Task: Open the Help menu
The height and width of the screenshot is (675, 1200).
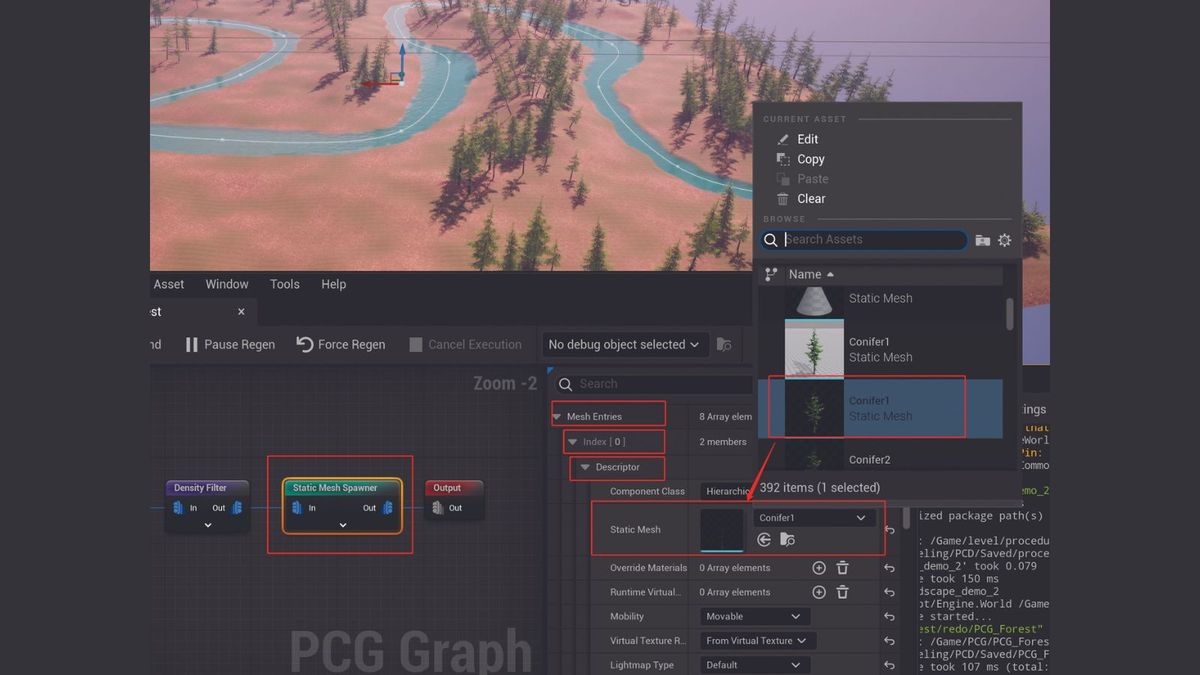Action: coord(334,284)
